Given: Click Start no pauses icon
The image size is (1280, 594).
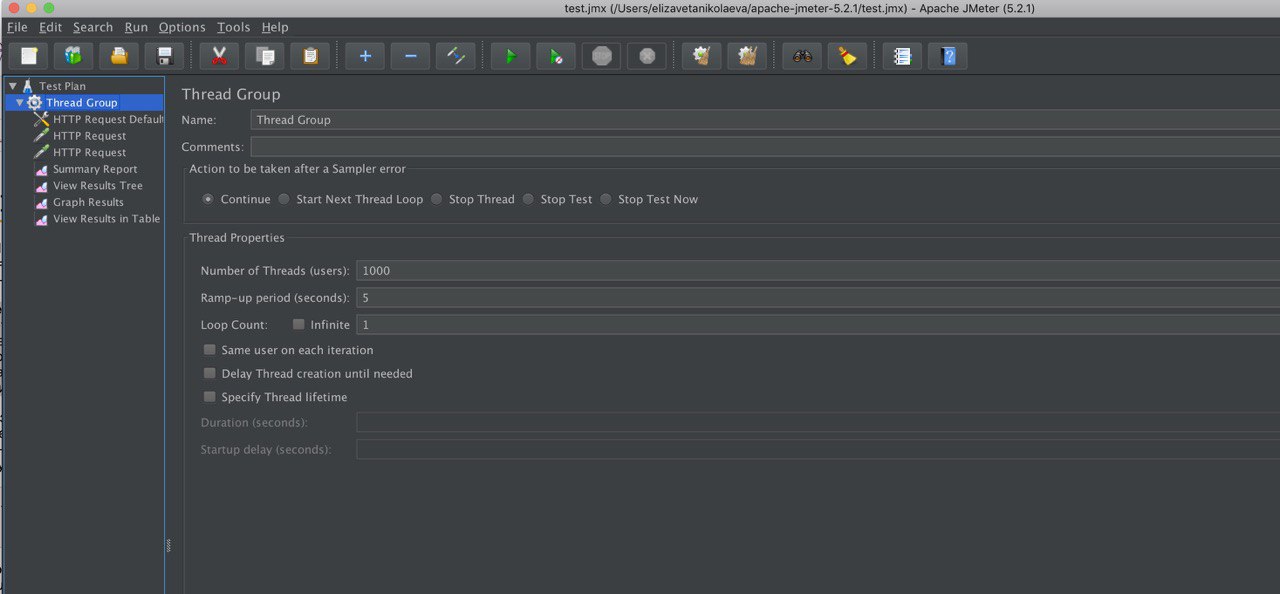Looking at the screenshot, I should (x=556, y=56).
